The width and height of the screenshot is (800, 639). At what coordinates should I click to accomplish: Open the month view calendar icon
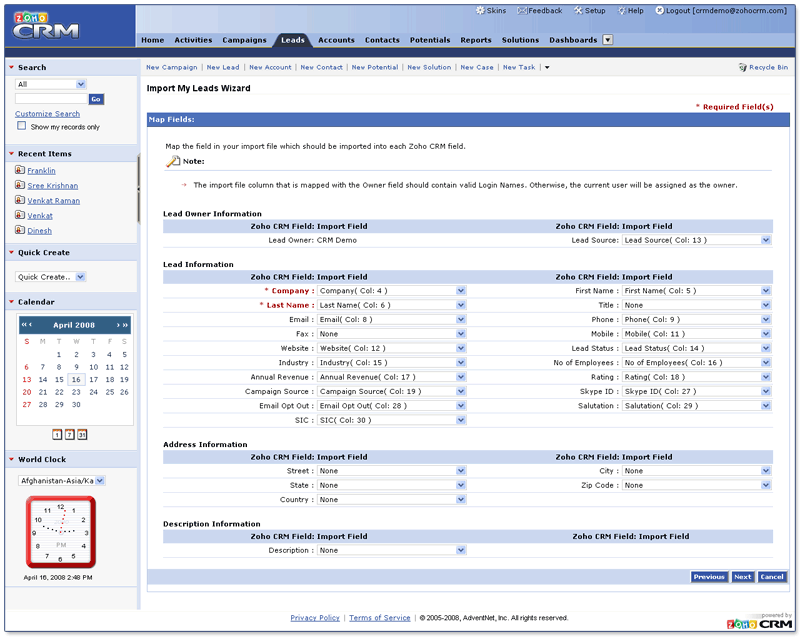coord(81,434)
